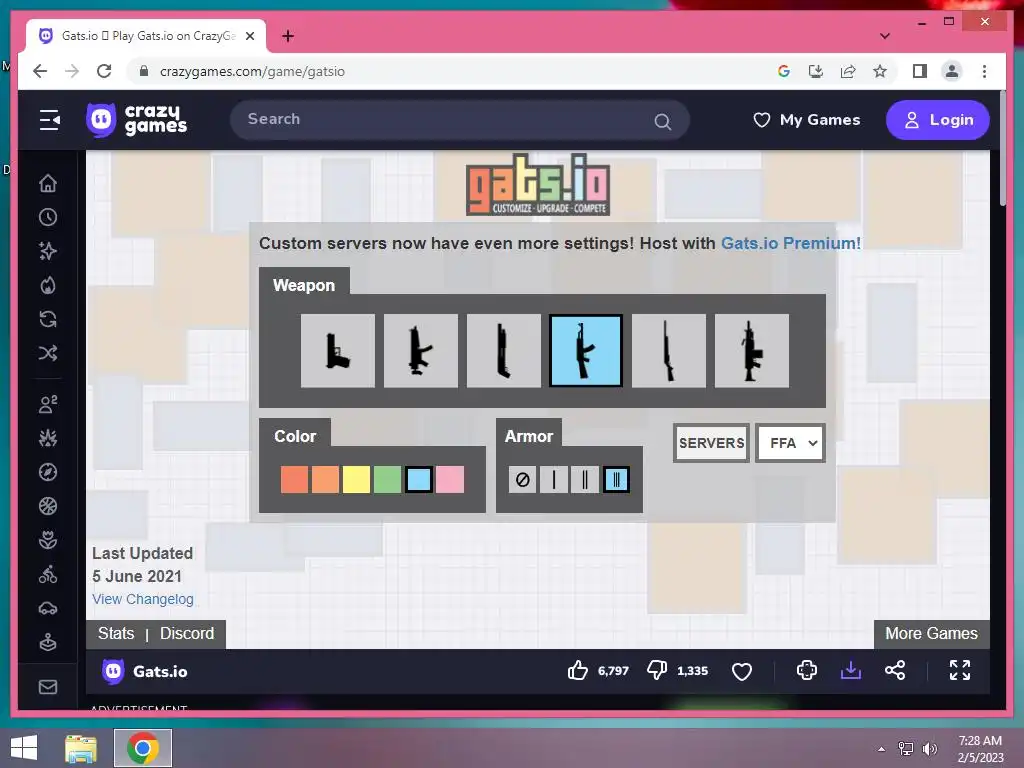Click the search magnifier icon
1024x768 pixels.
[662, 121]
